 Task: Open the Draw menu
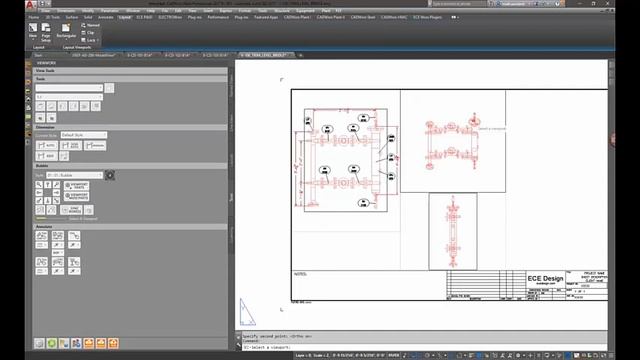pyautogui.click(x=45, y=11)
